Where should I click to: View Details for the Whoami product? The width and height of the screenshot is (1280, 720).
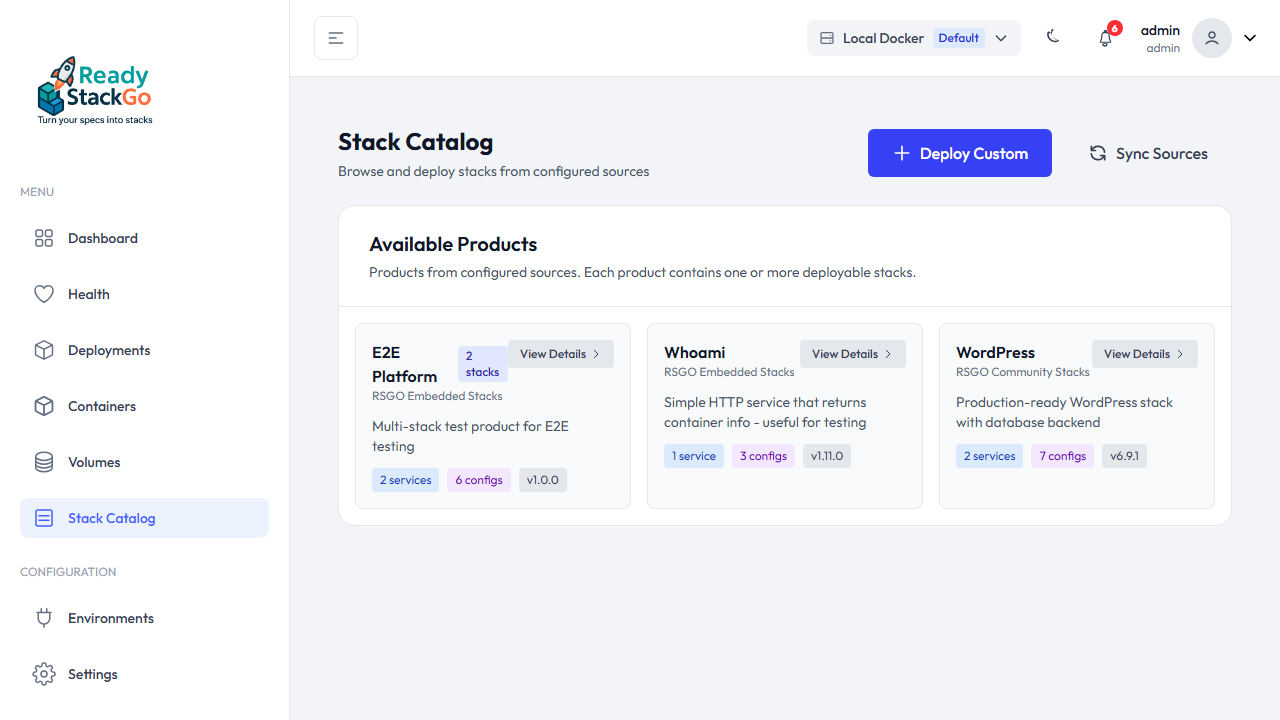852,353
